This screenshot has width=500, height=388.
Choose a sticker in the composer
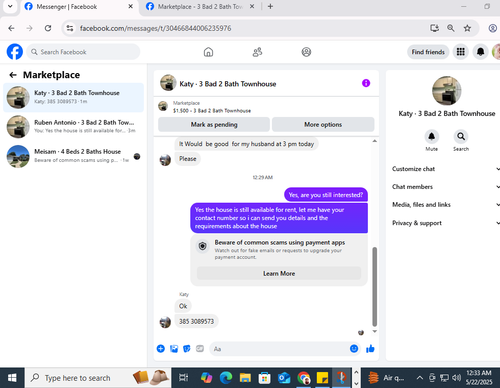point(187,349)
